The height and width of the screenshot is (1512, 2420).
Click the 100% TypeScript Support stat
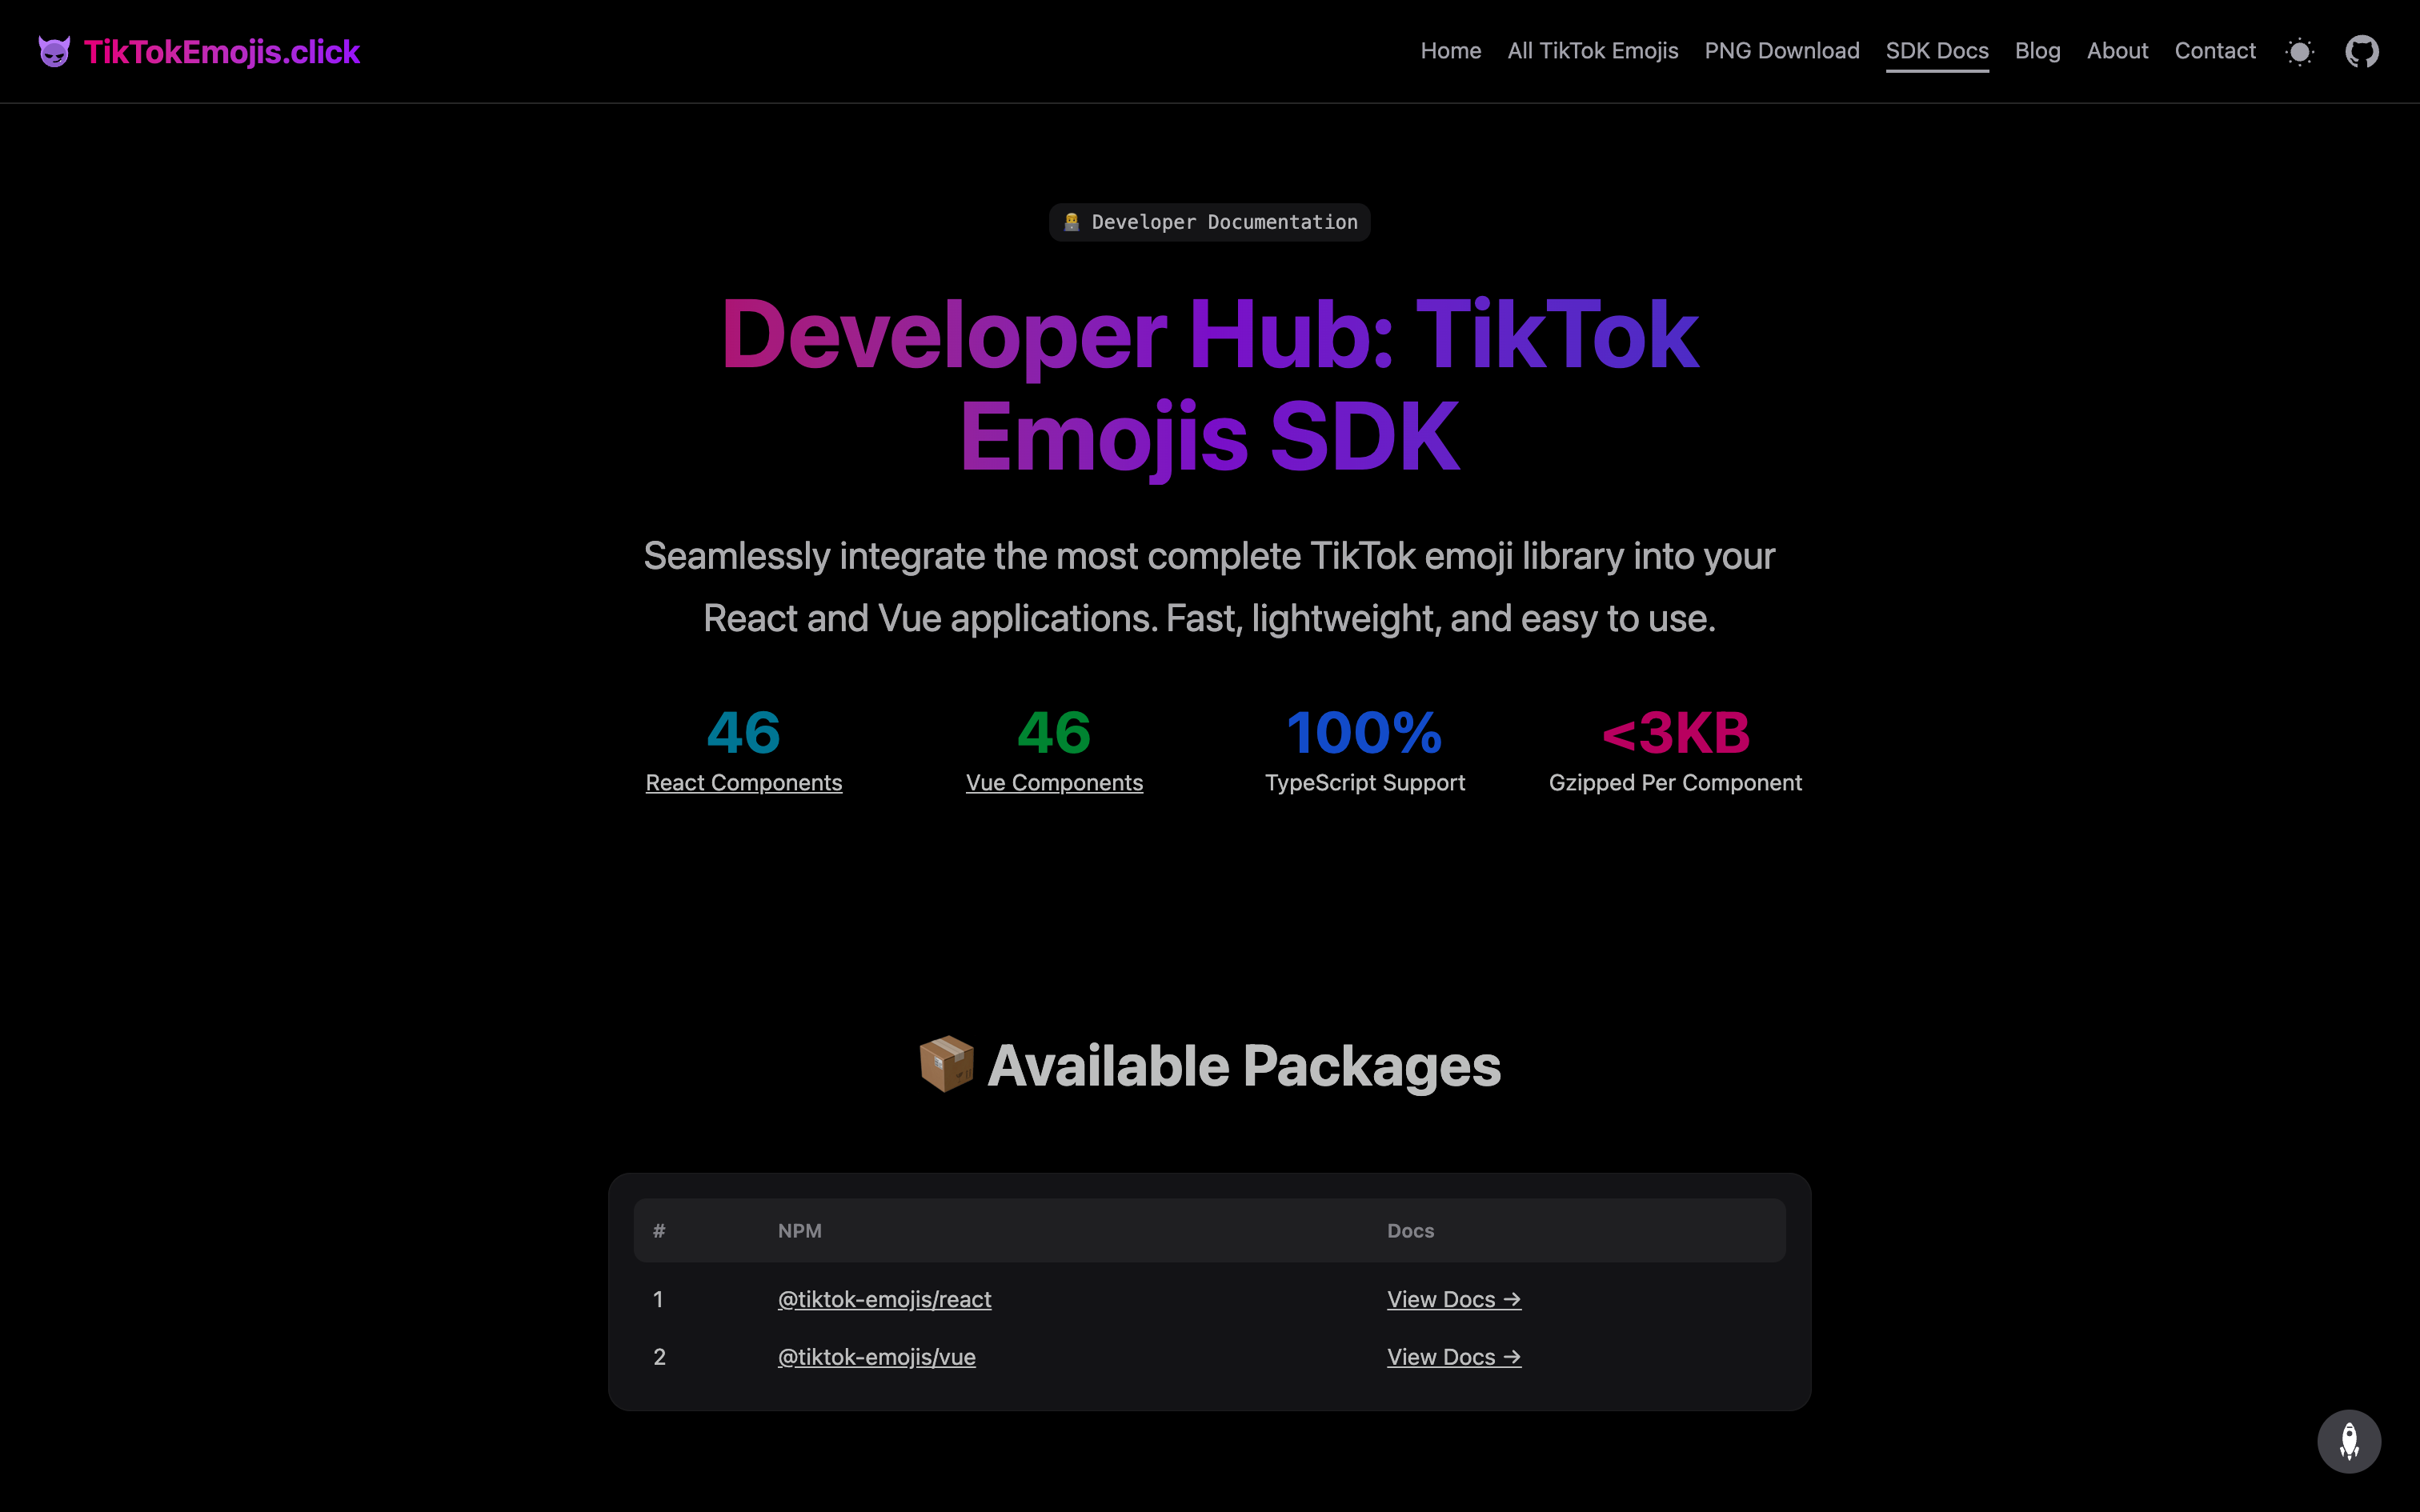[x=1364, y=750]
